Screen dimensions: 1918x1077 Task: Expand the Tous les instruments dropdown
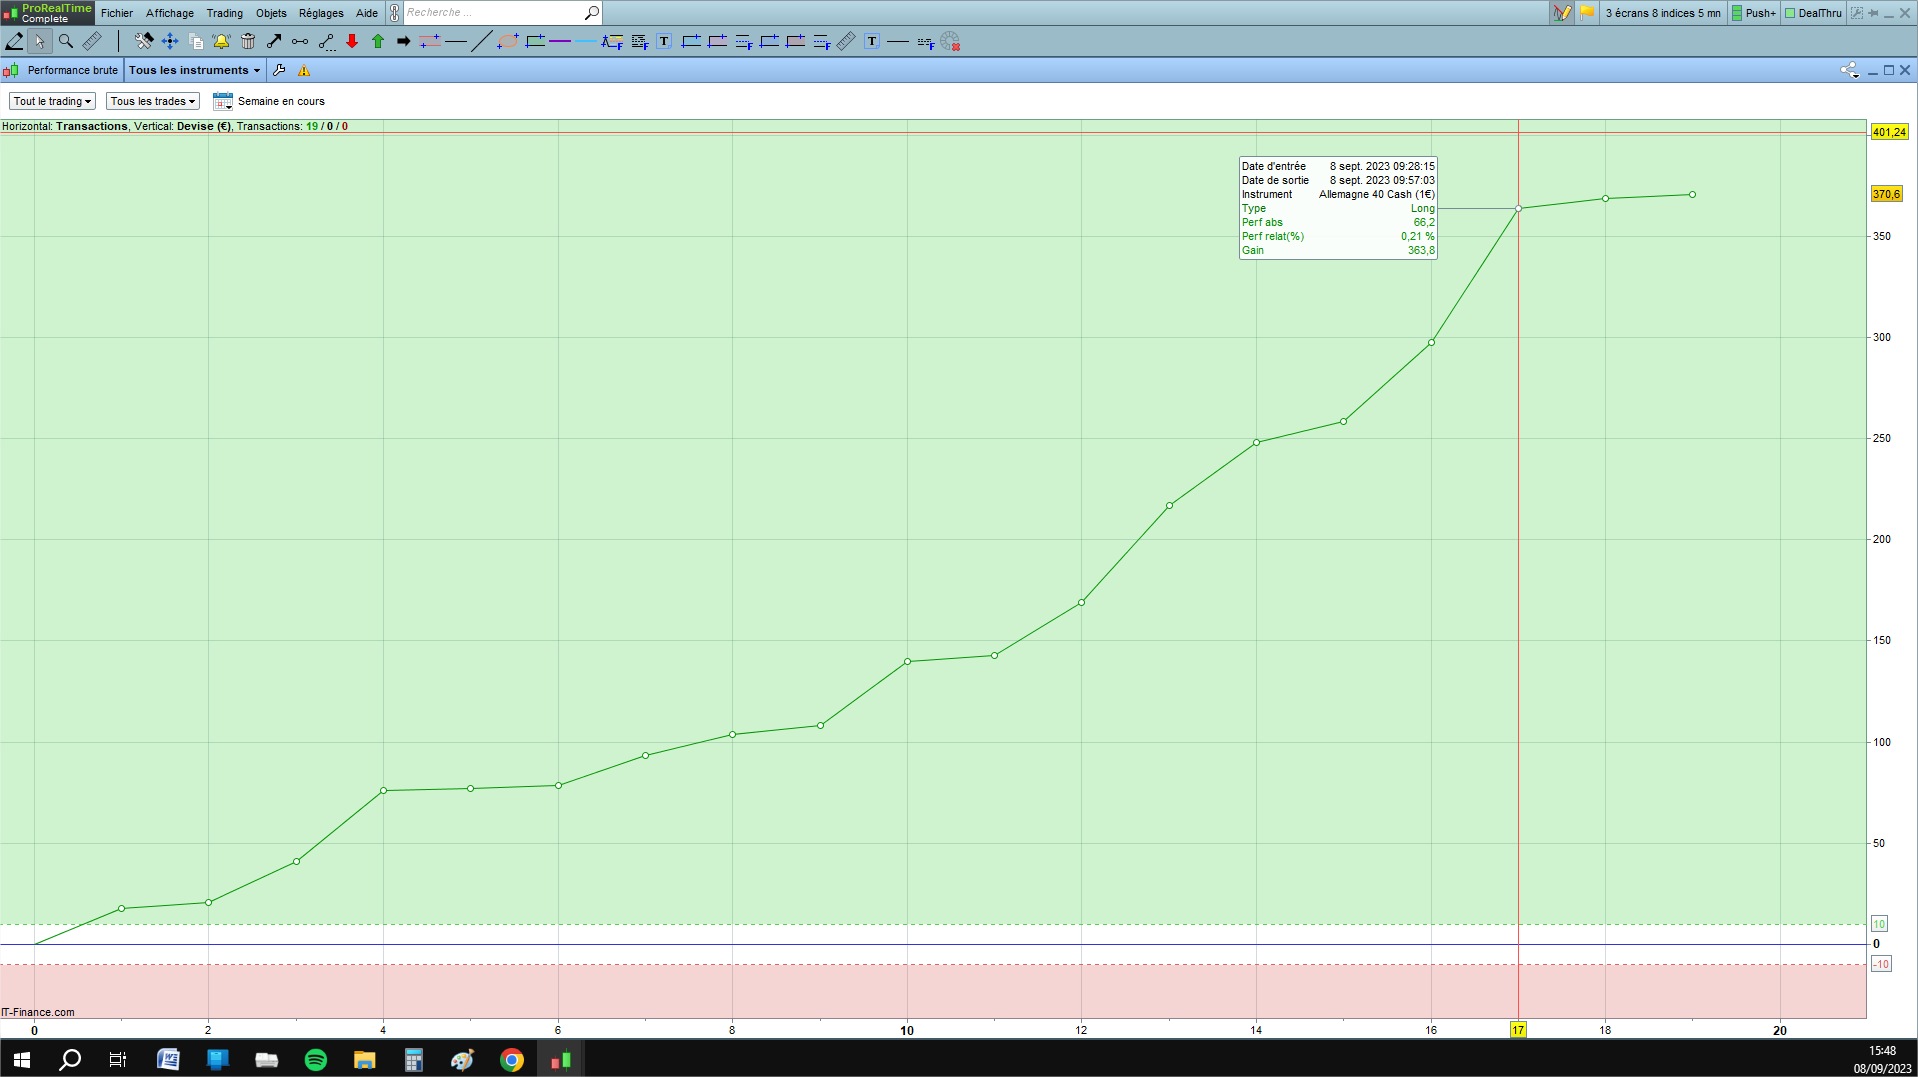click(194, 70)
